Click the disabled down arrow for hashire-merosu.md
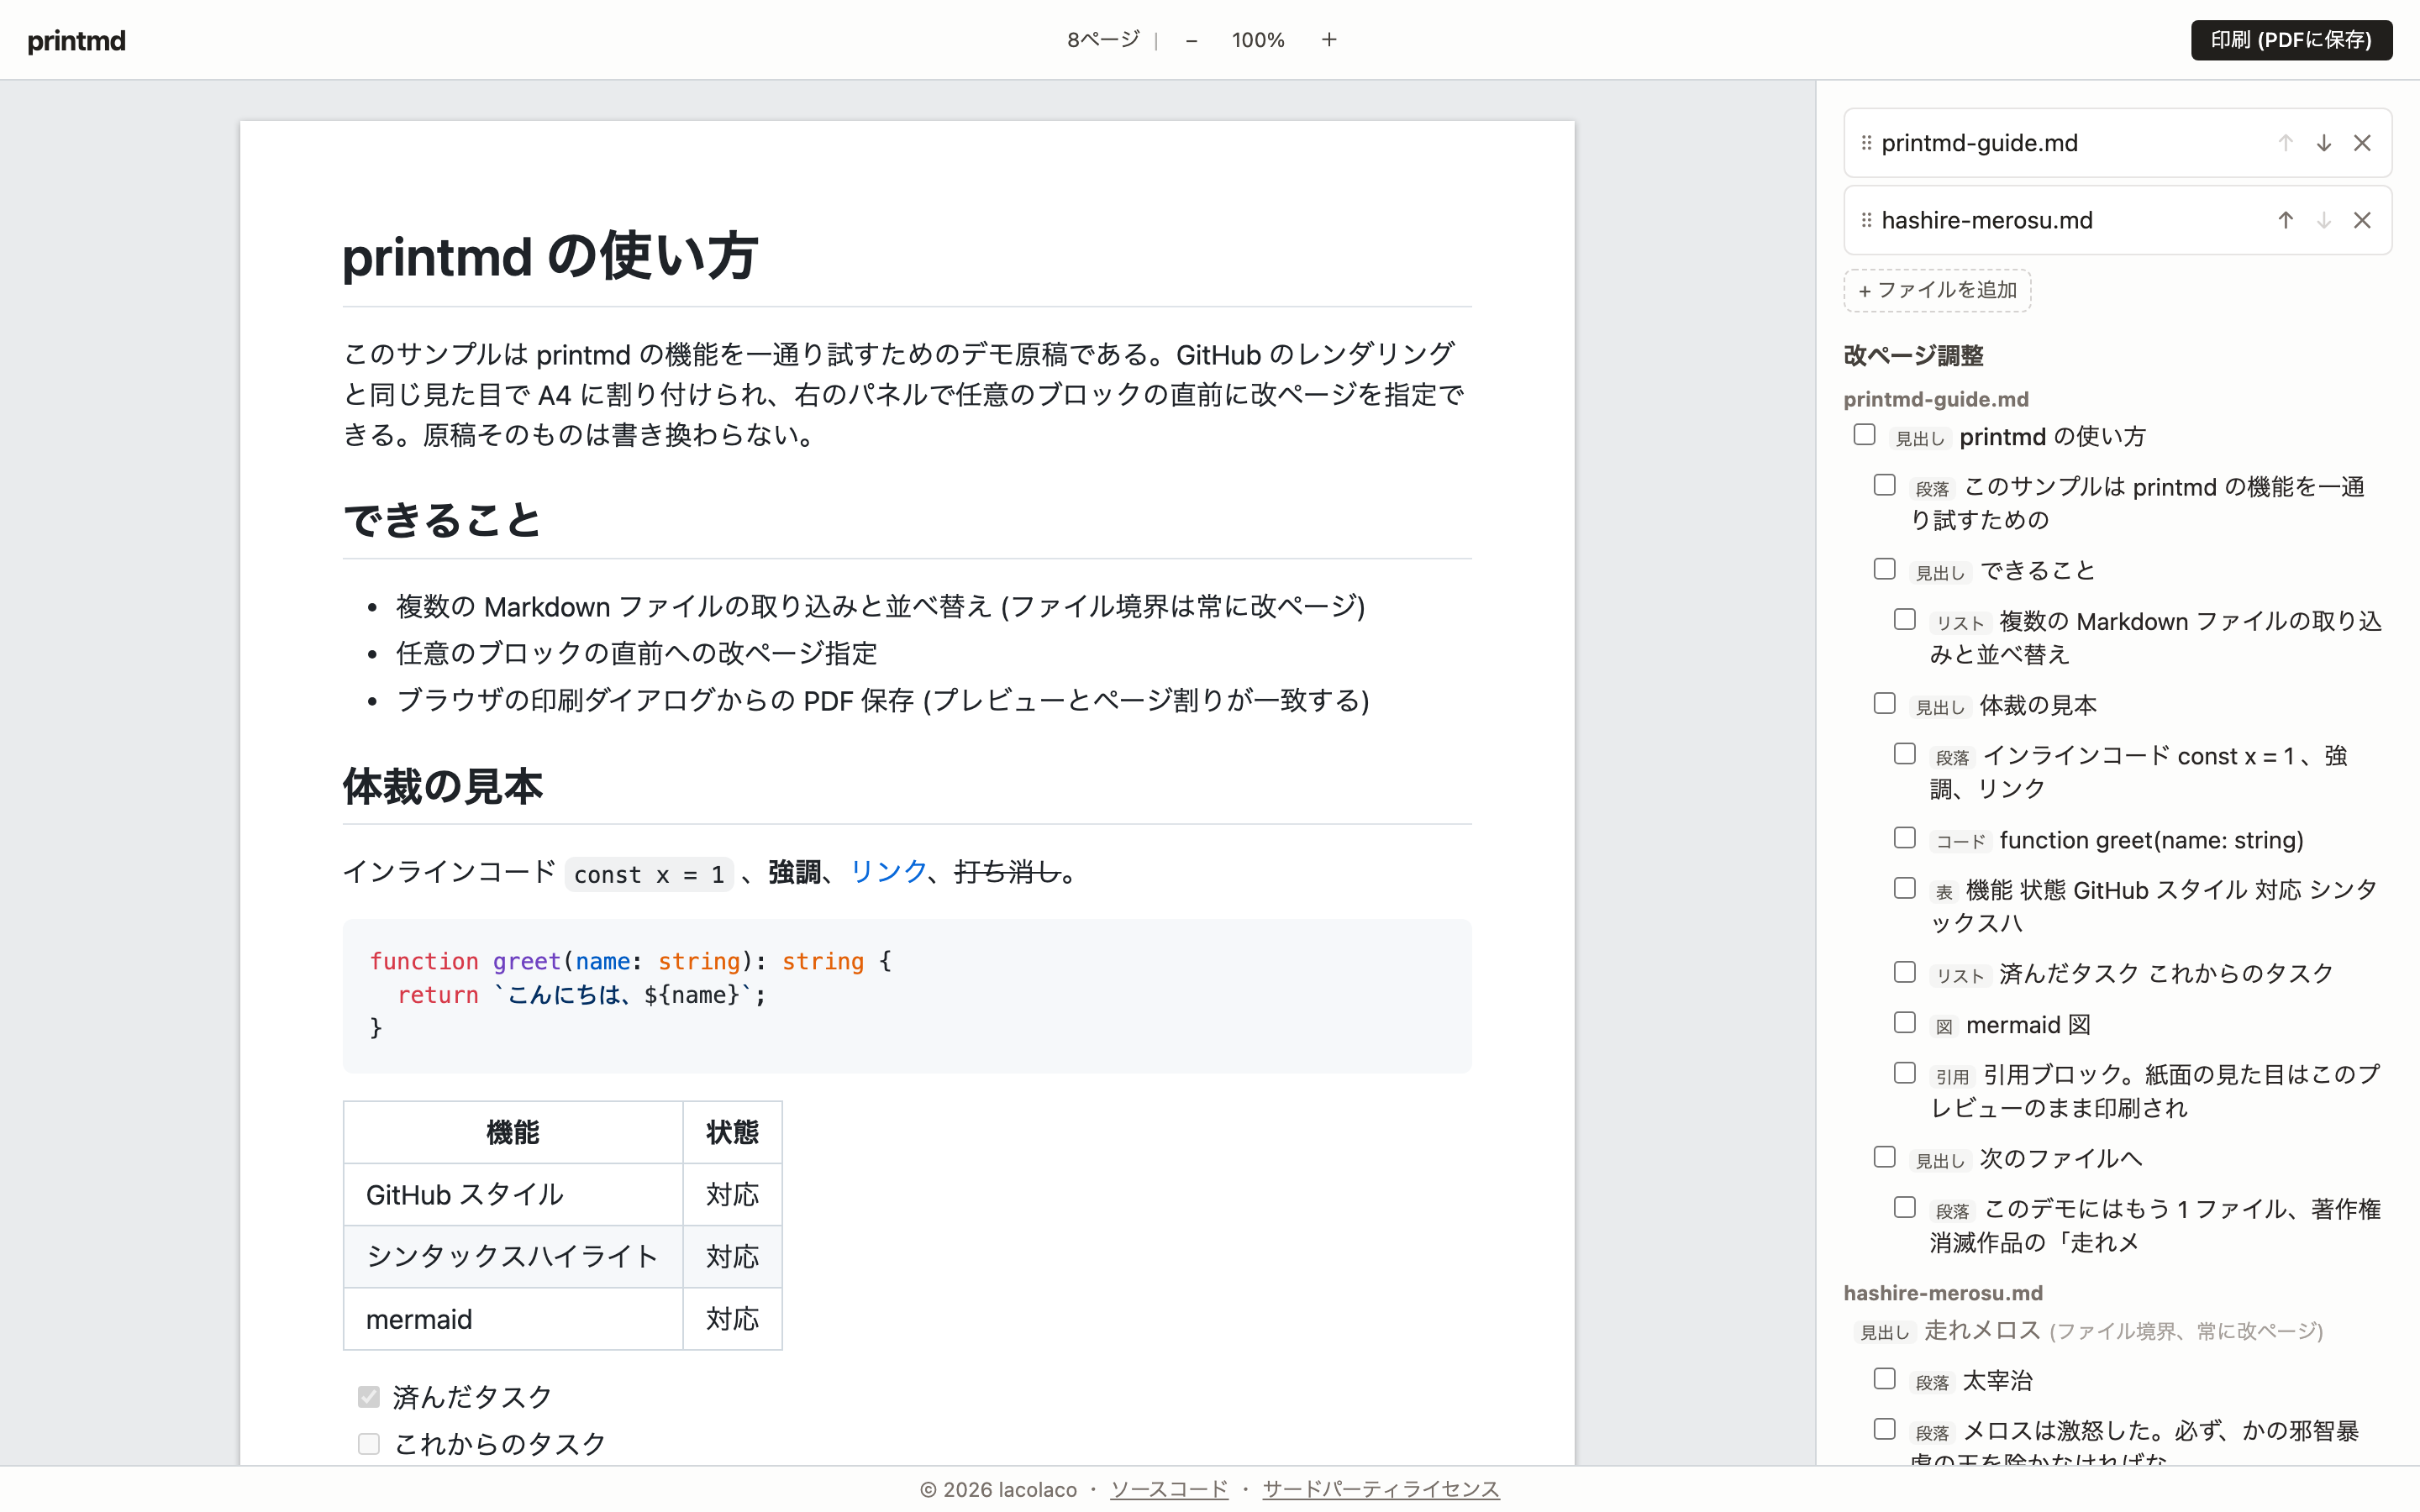The width and height of the screenshot is (2420, 1512). [2324, 220]
